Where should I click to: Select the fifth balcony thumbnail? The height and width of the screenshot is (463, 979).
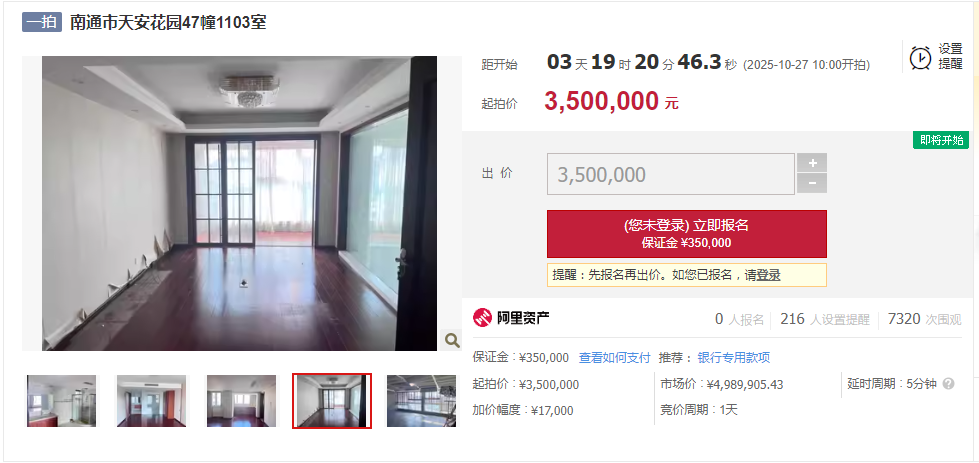point(421,401)
